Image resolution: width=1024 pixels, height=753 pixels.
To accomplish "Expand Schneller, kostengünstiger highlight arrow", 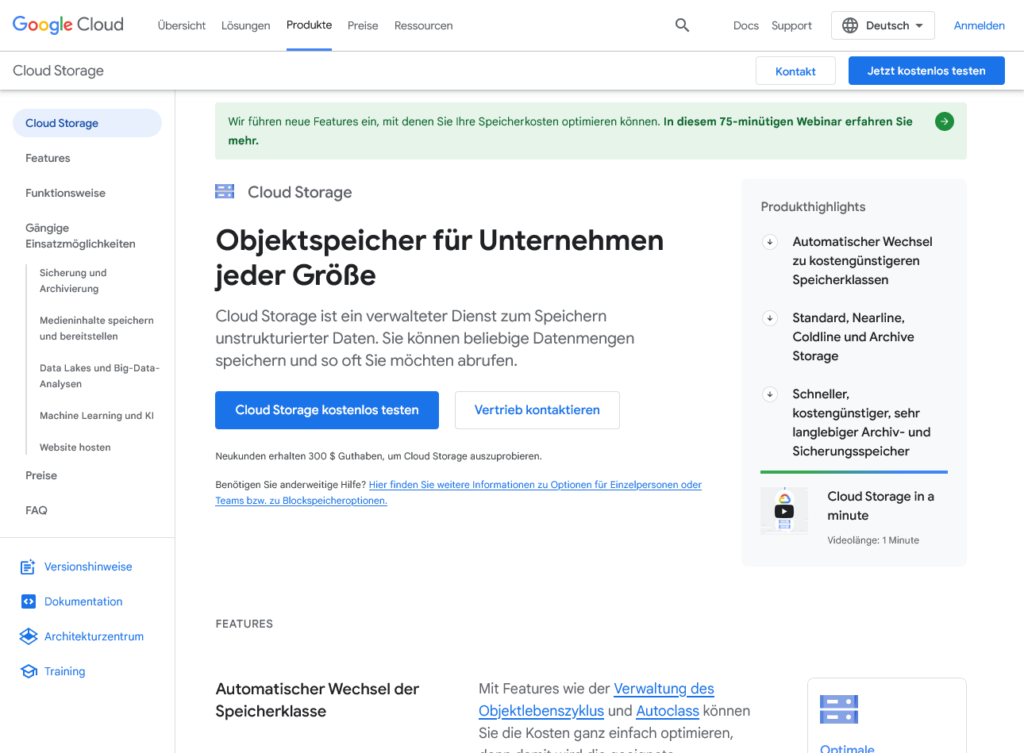I will 770,394.
